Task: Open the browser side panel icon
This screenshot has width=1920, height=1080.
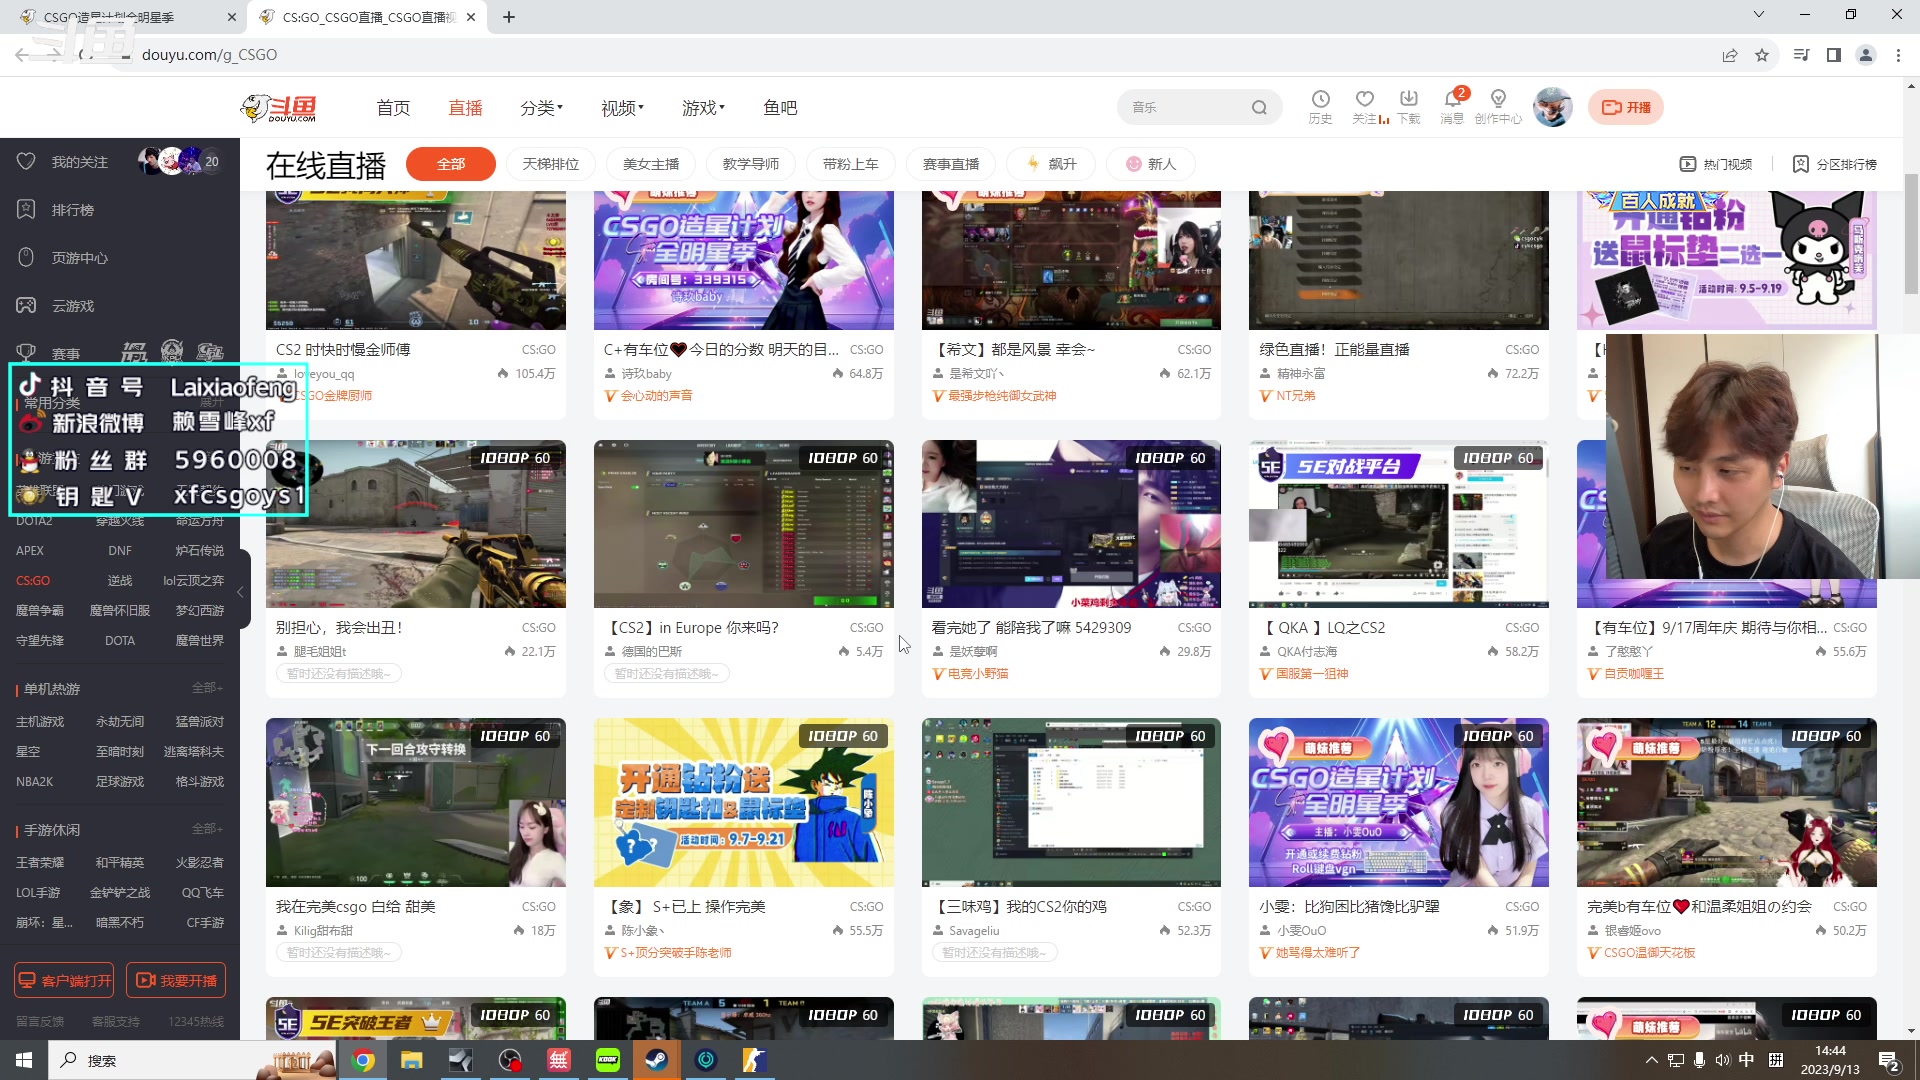Action: (x=1833, y=55)
